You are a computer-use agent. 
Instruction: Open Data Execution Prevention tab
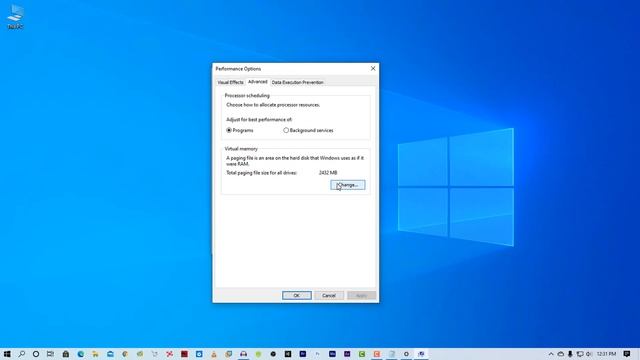pos(298,82)
